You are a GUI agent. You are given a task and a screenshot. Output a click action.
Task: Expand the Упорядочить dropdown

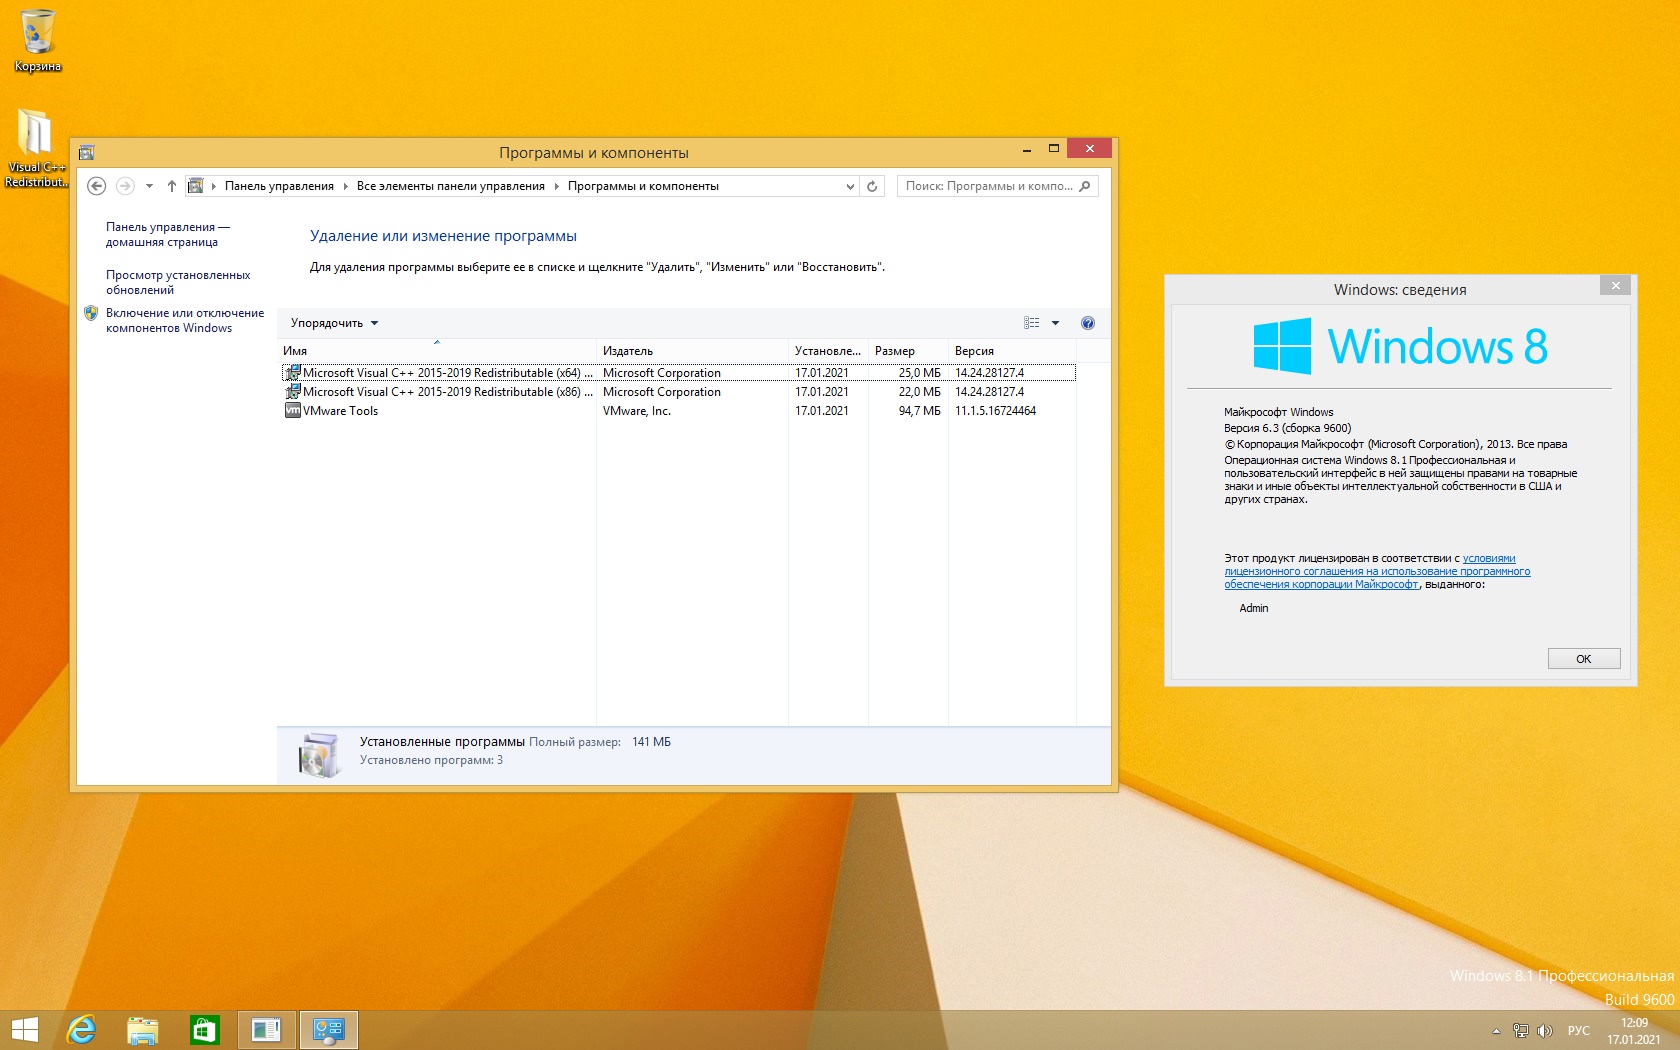(334, 323)
